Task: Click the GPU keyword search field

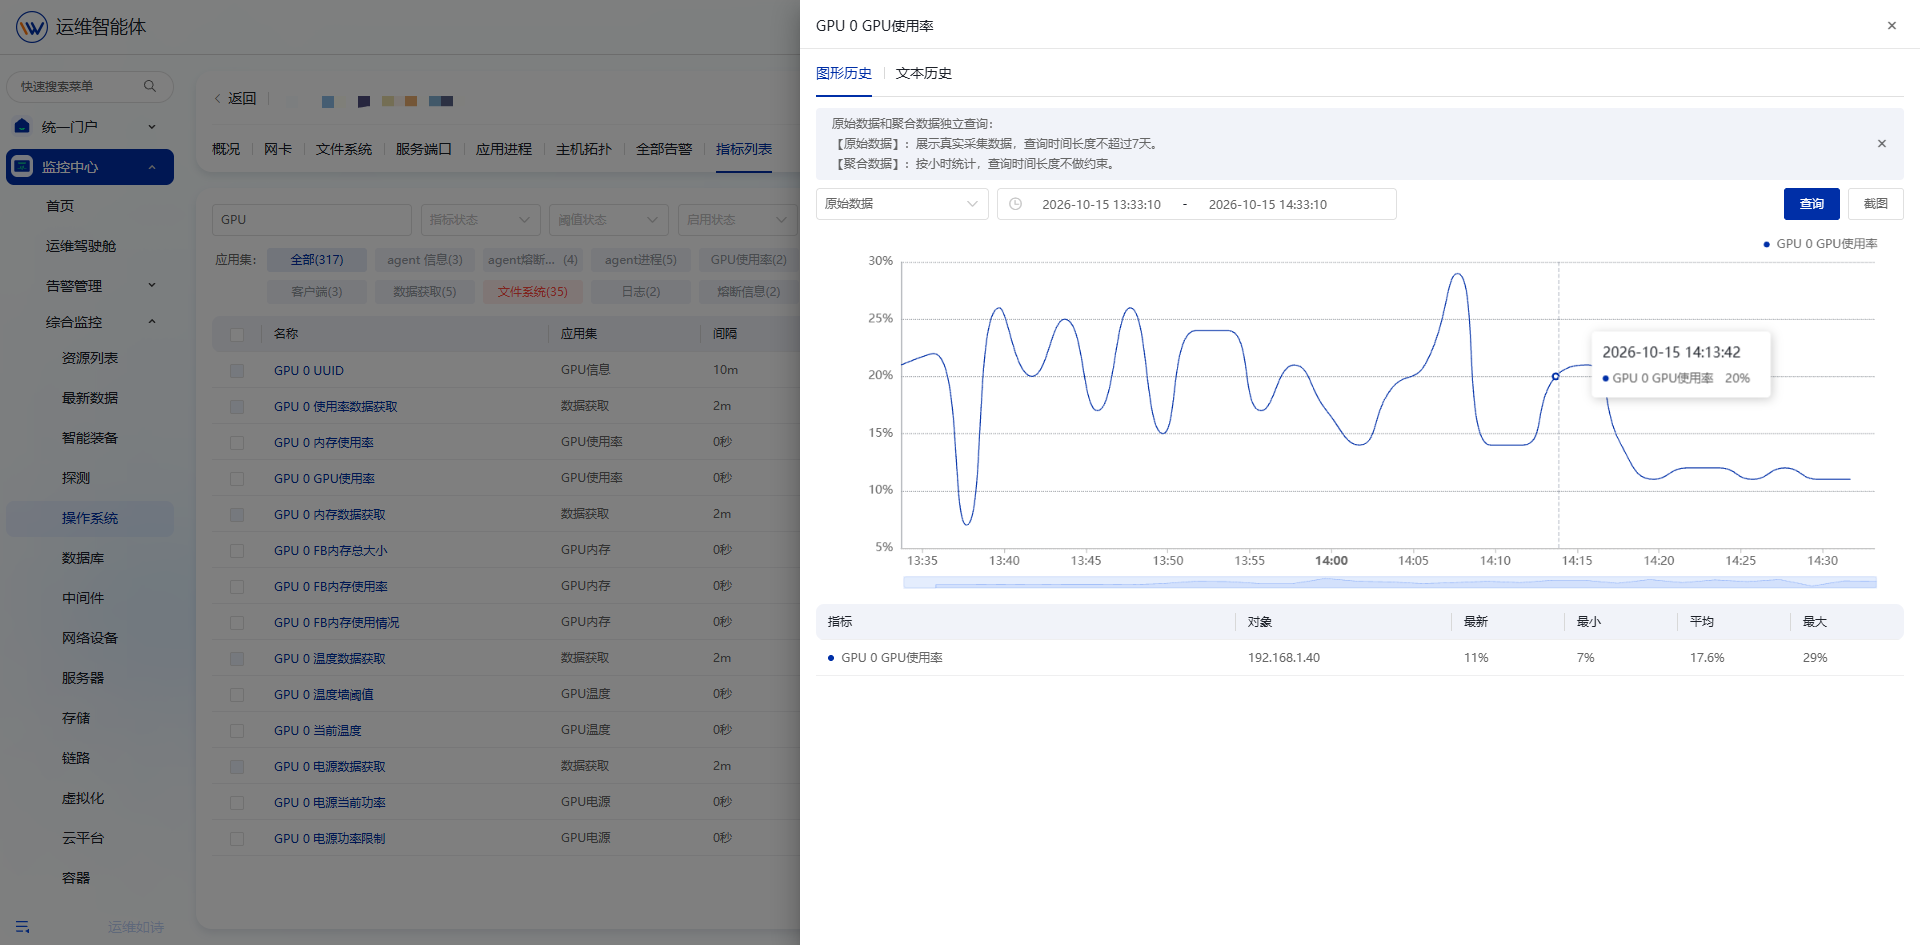Action: (x=312, y=220)
